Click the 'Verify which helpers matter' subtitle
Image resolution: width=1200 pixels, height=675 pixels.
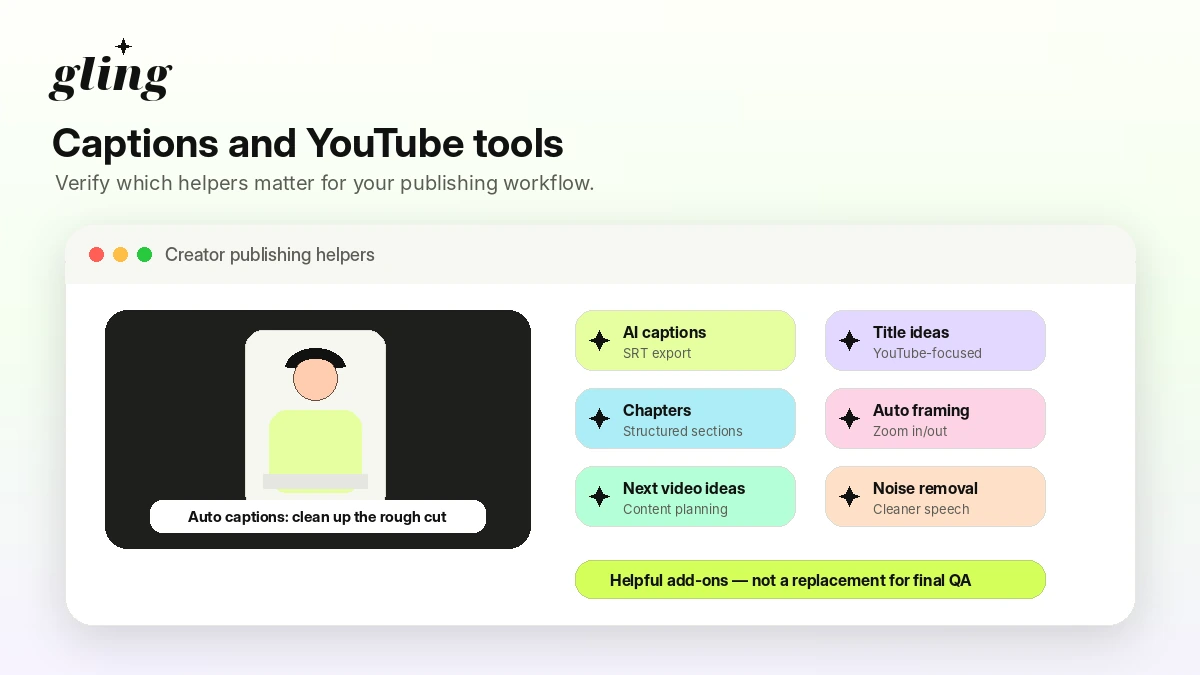(x=325, y=183)
